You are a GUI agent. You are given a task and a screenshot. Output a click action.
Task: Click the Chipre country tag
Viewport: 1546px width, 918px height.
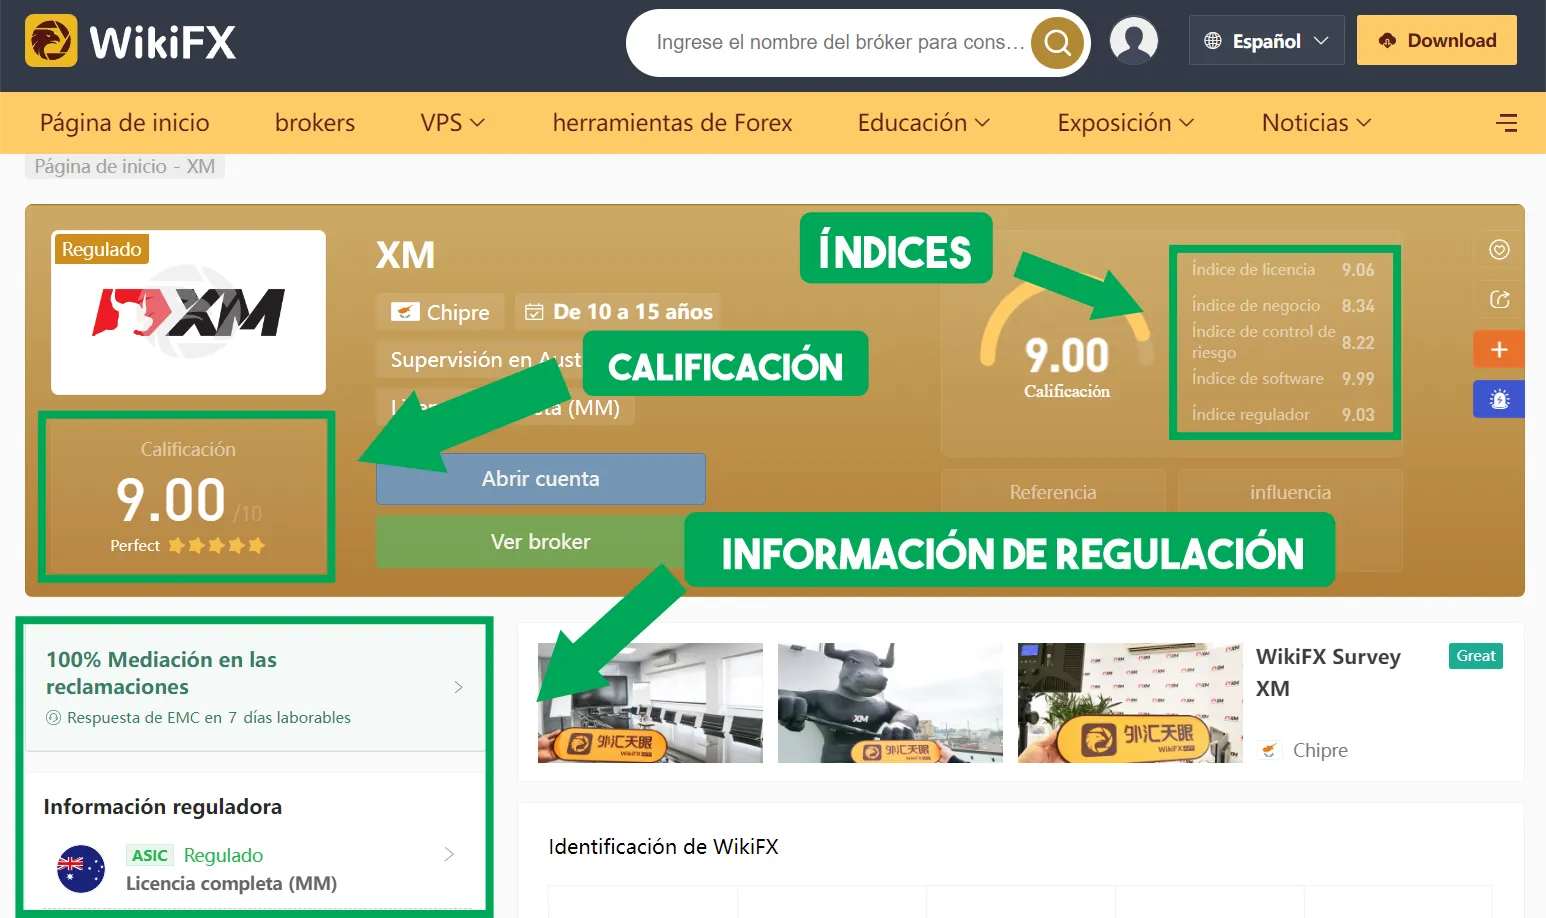click(x=440, y=312)
